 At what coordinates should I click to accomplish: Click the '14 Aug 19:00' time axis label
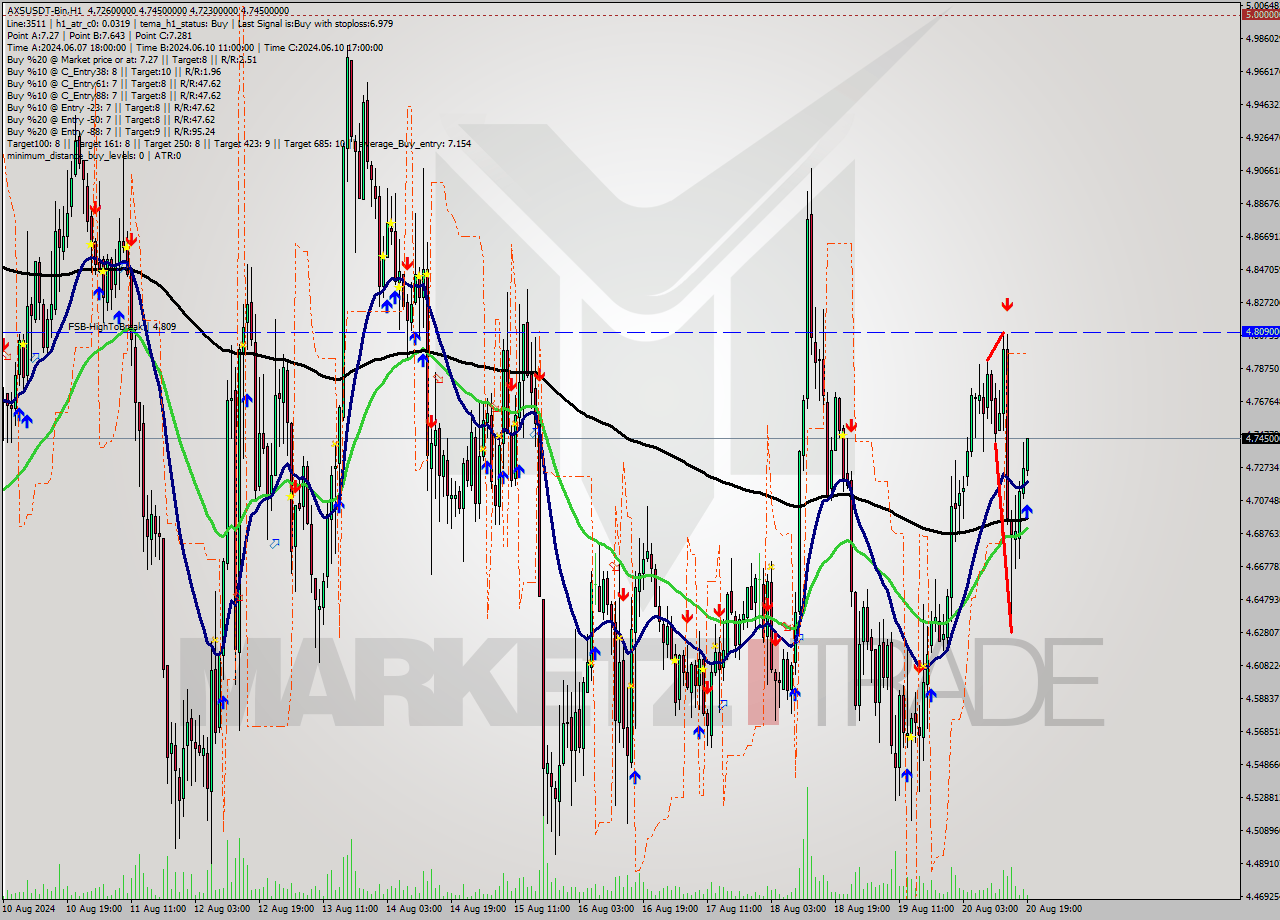pyautogui.click(x=477, y=909)
